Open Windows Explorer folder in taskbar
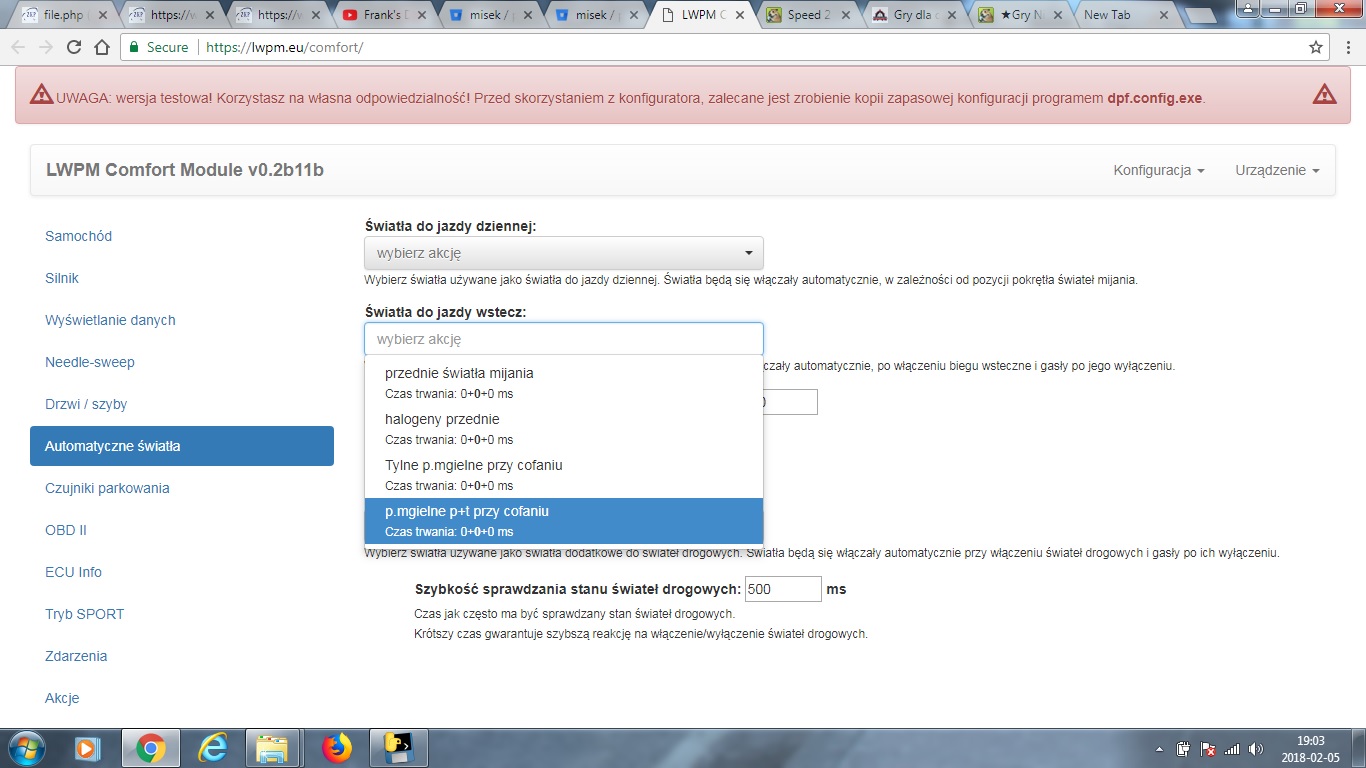Image resolution: width=1366 pixels, height=768 pixels. [272, 748]
